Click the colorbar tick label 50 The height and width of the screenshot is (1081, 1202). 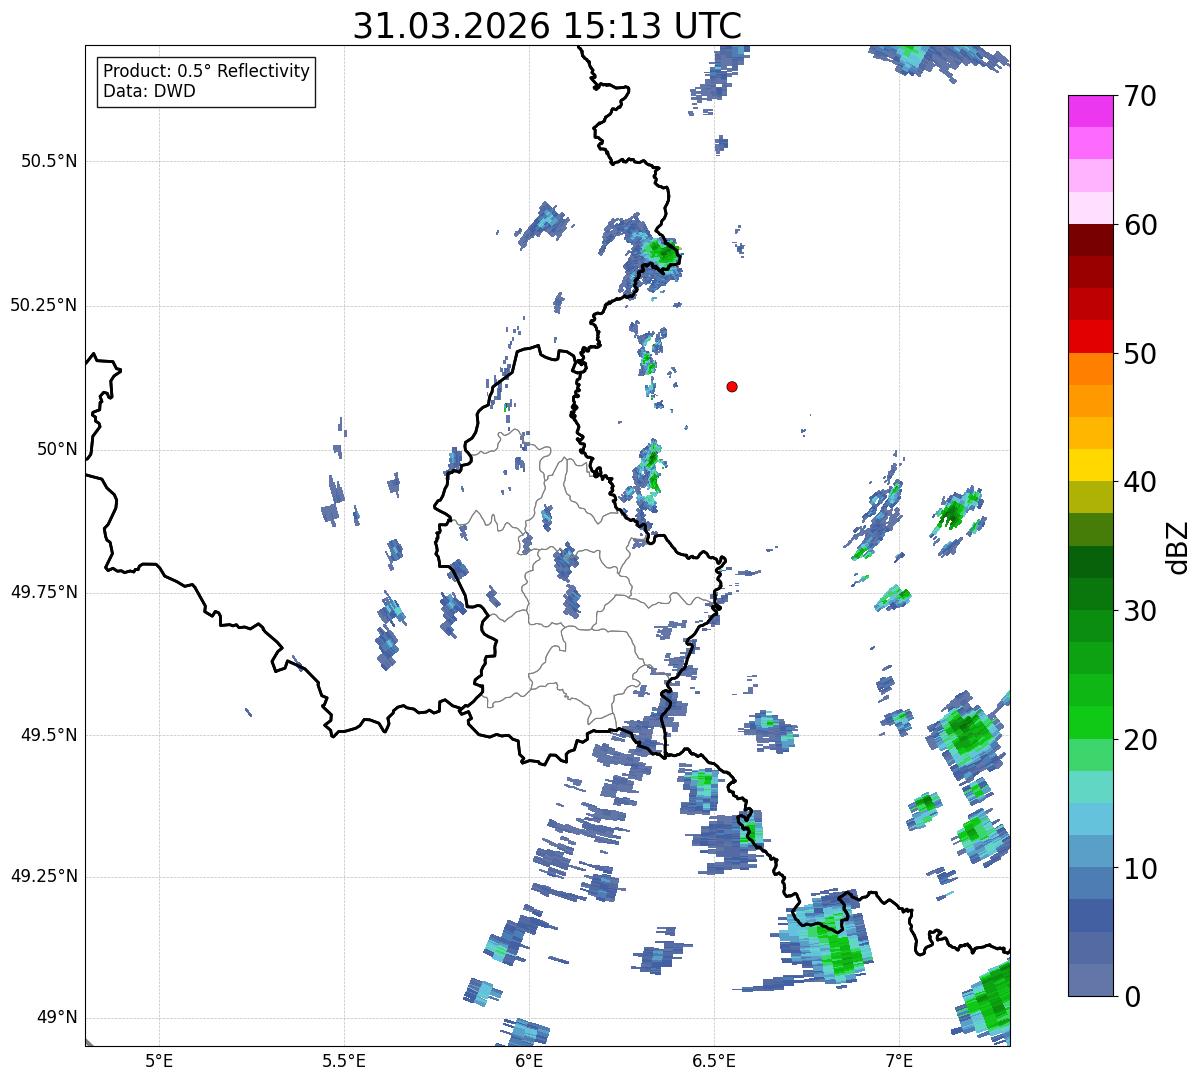coord(1140,354)
